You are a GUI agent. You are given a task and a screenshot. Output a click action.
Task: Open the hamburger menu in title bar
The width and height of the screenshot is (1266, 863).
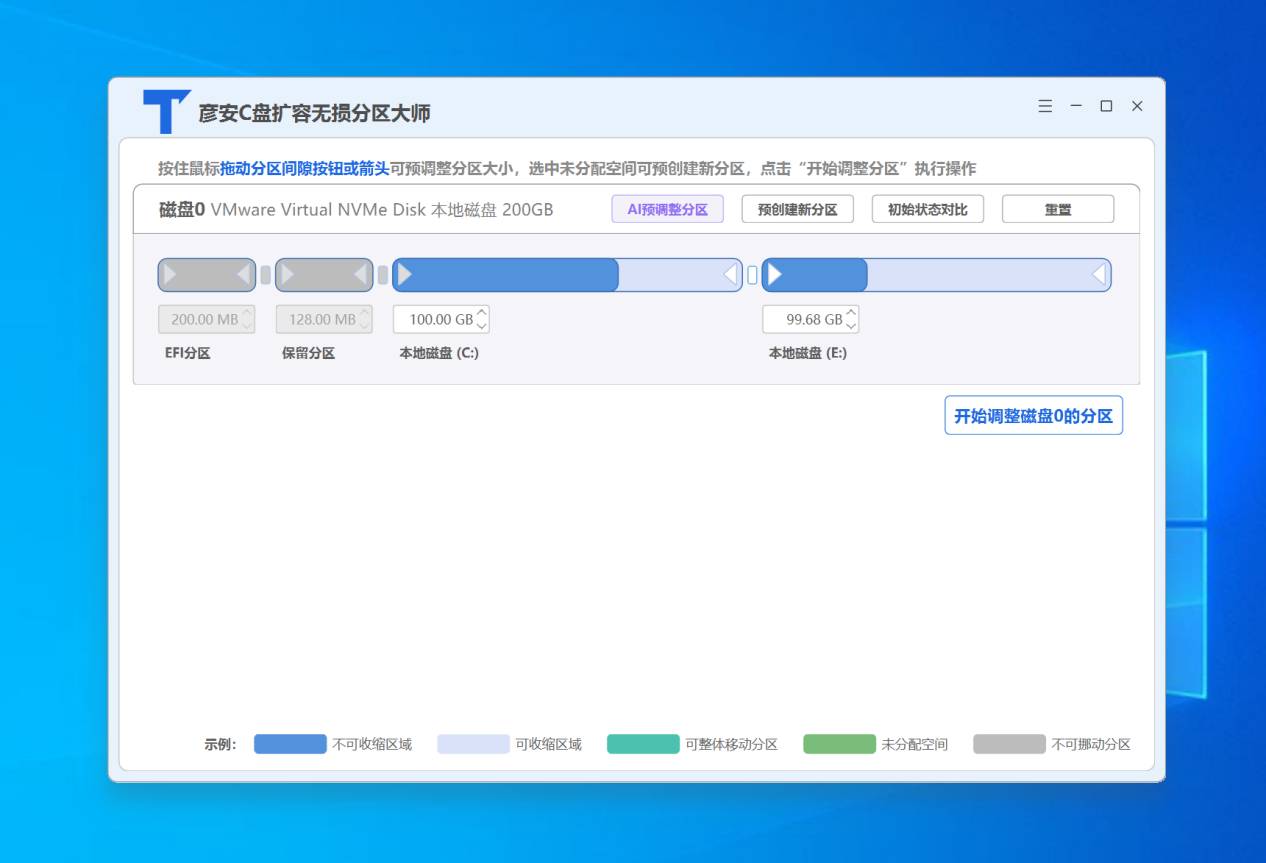(x=1045, y=106)
